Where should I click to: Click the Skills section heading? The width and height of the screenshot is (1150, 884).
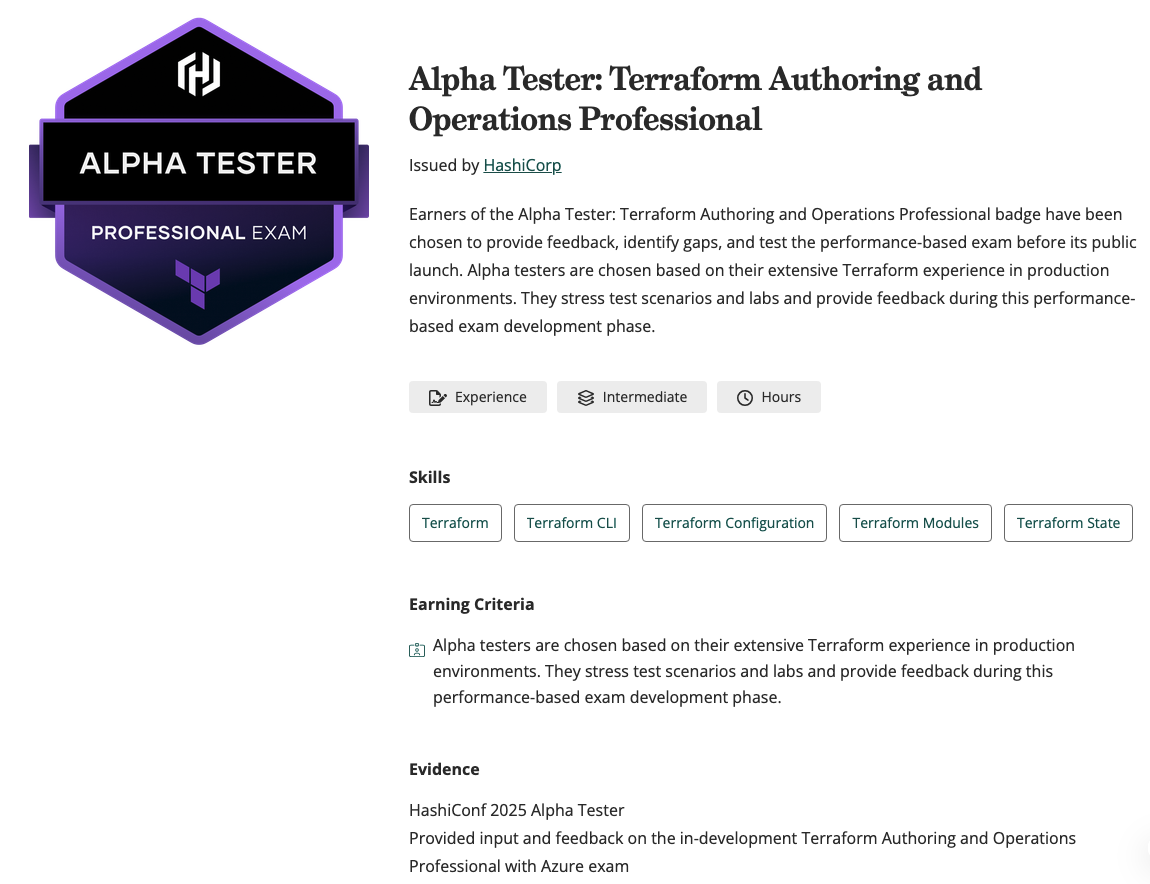tap(430, 477)
